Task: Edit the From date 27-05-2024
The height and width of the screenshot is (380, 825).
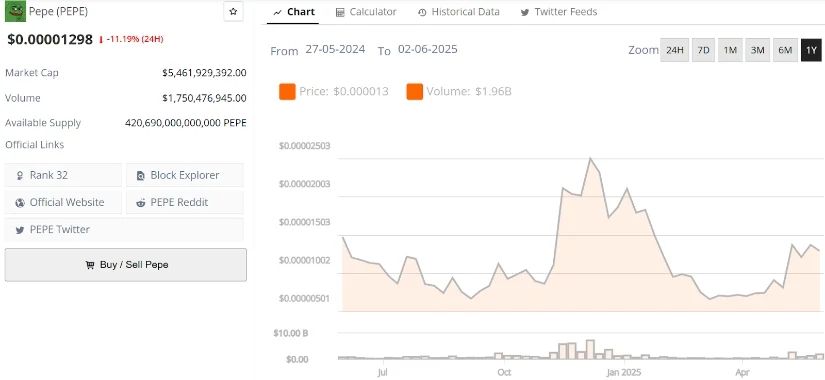Action: [335, 49]
